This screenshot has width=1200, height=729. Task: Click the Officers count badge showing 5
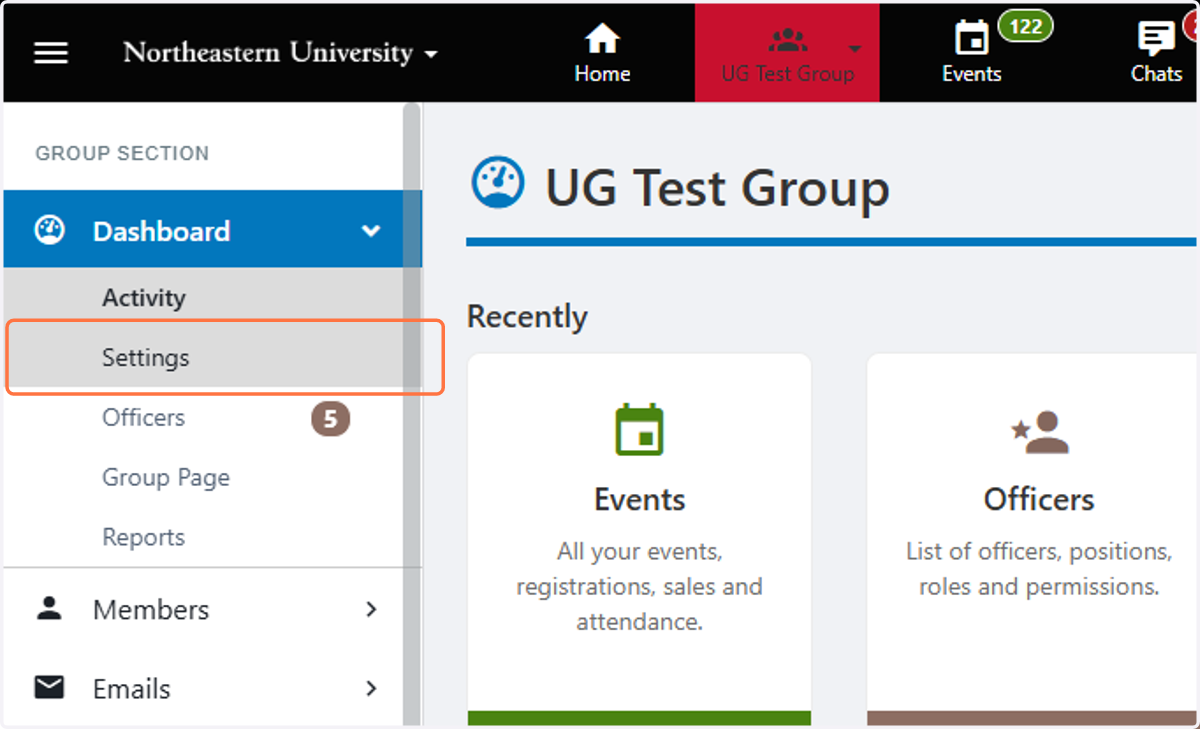[330, 418]
